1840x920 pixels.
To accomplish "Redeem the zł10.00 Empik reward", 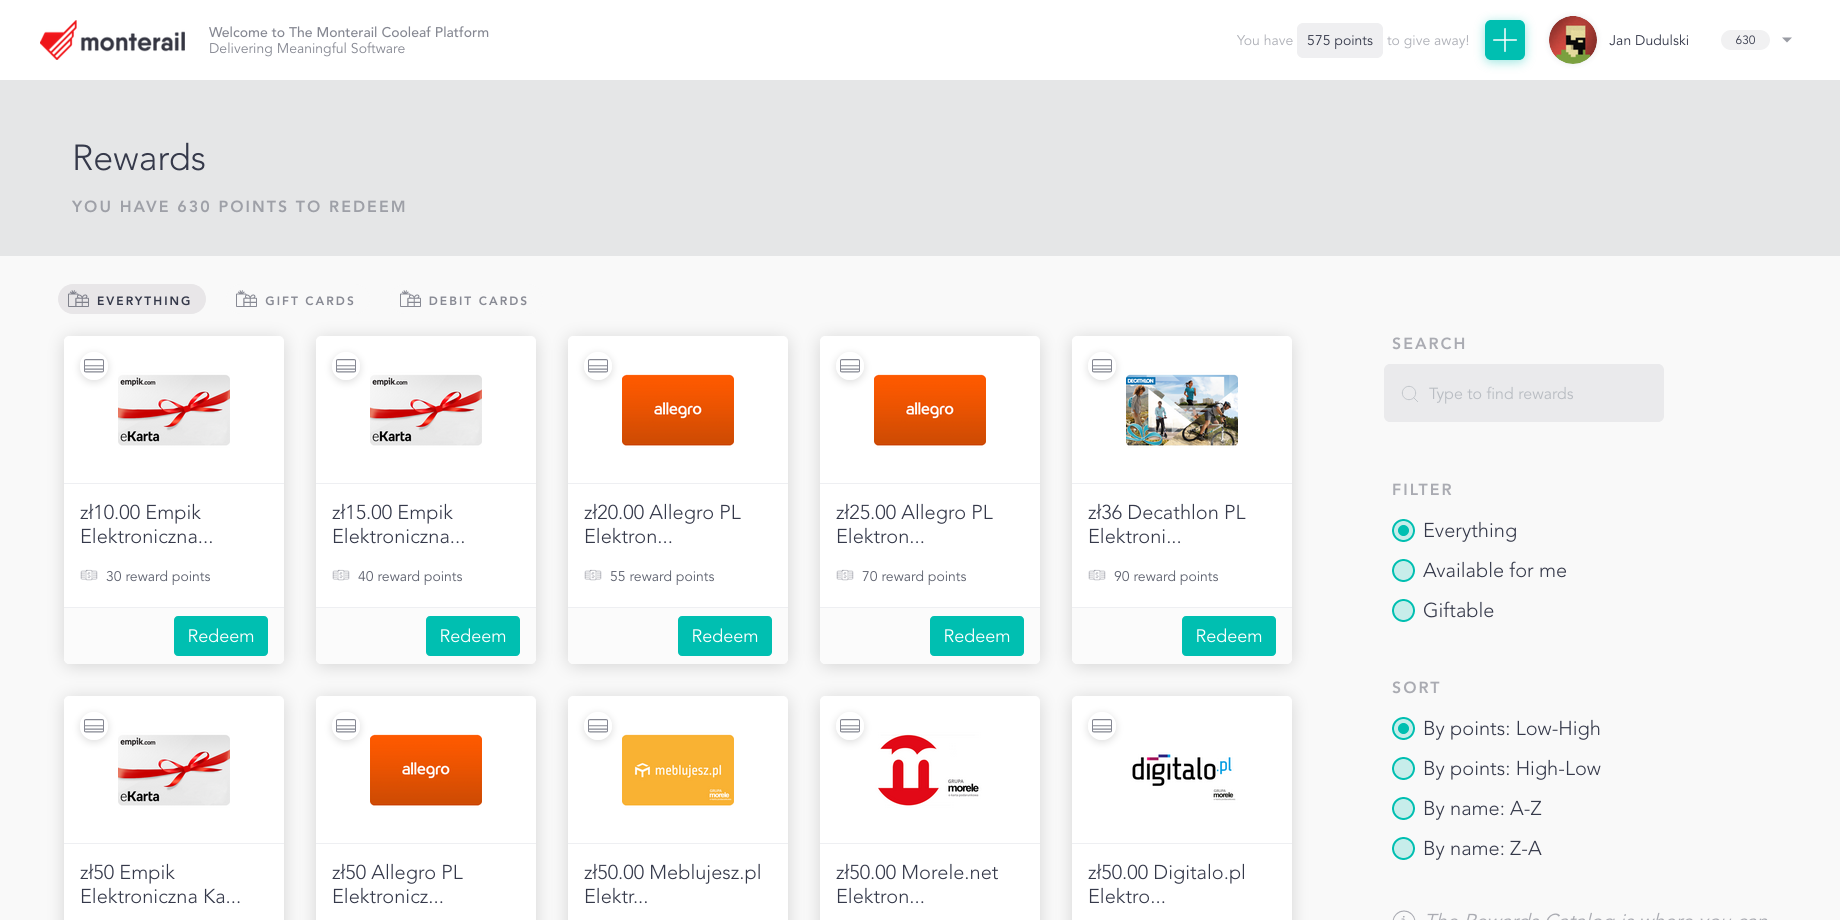I will click(221, 636).
